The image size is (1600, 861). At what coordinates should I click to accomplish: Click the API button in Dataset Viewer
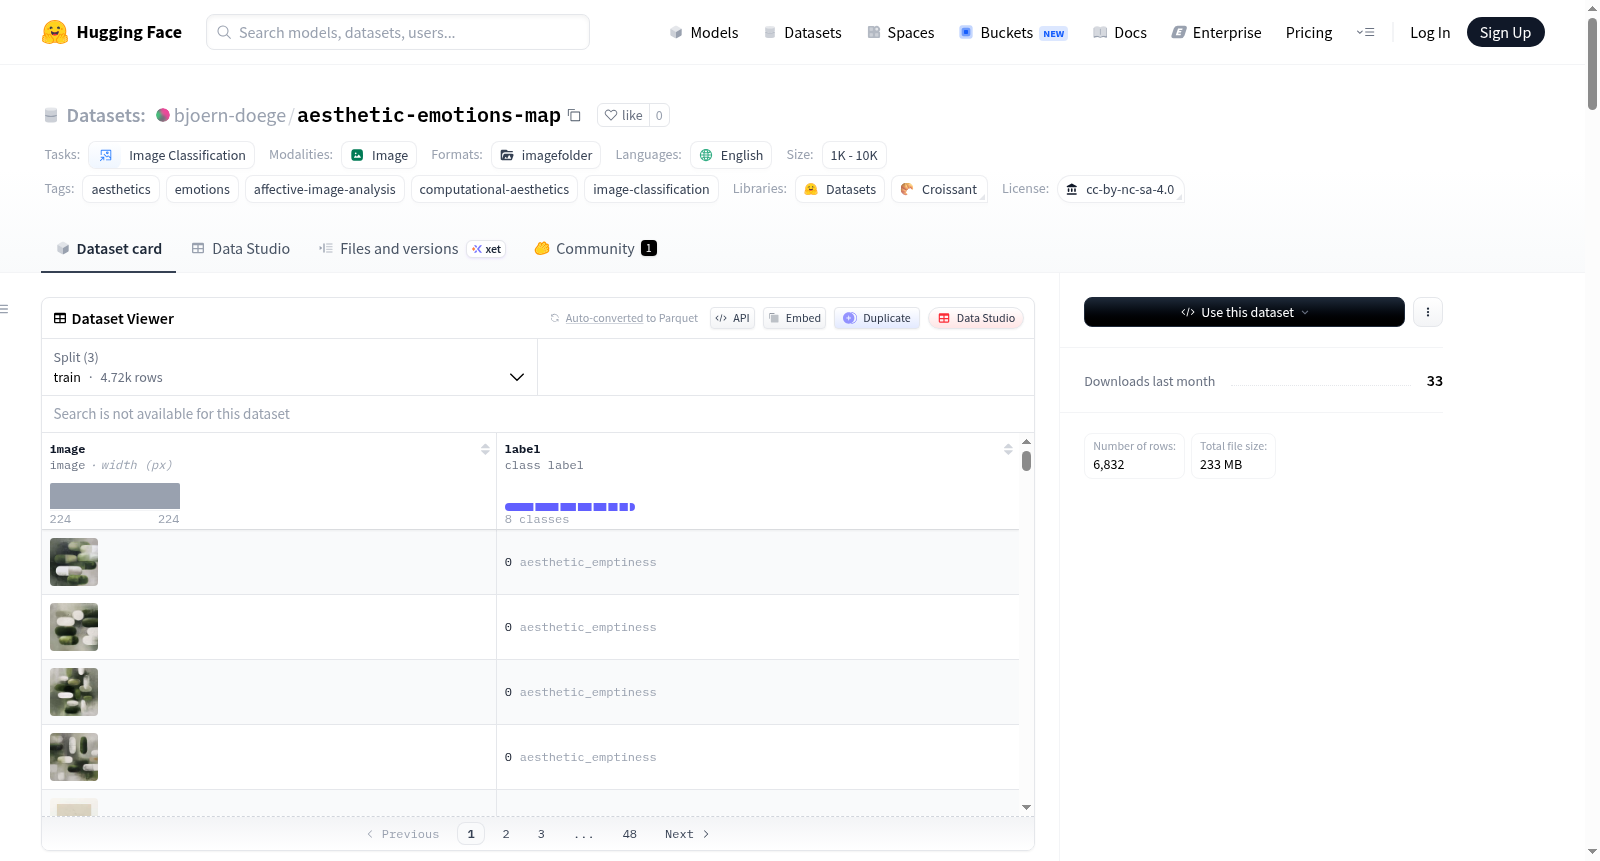[x=732, y=318]
